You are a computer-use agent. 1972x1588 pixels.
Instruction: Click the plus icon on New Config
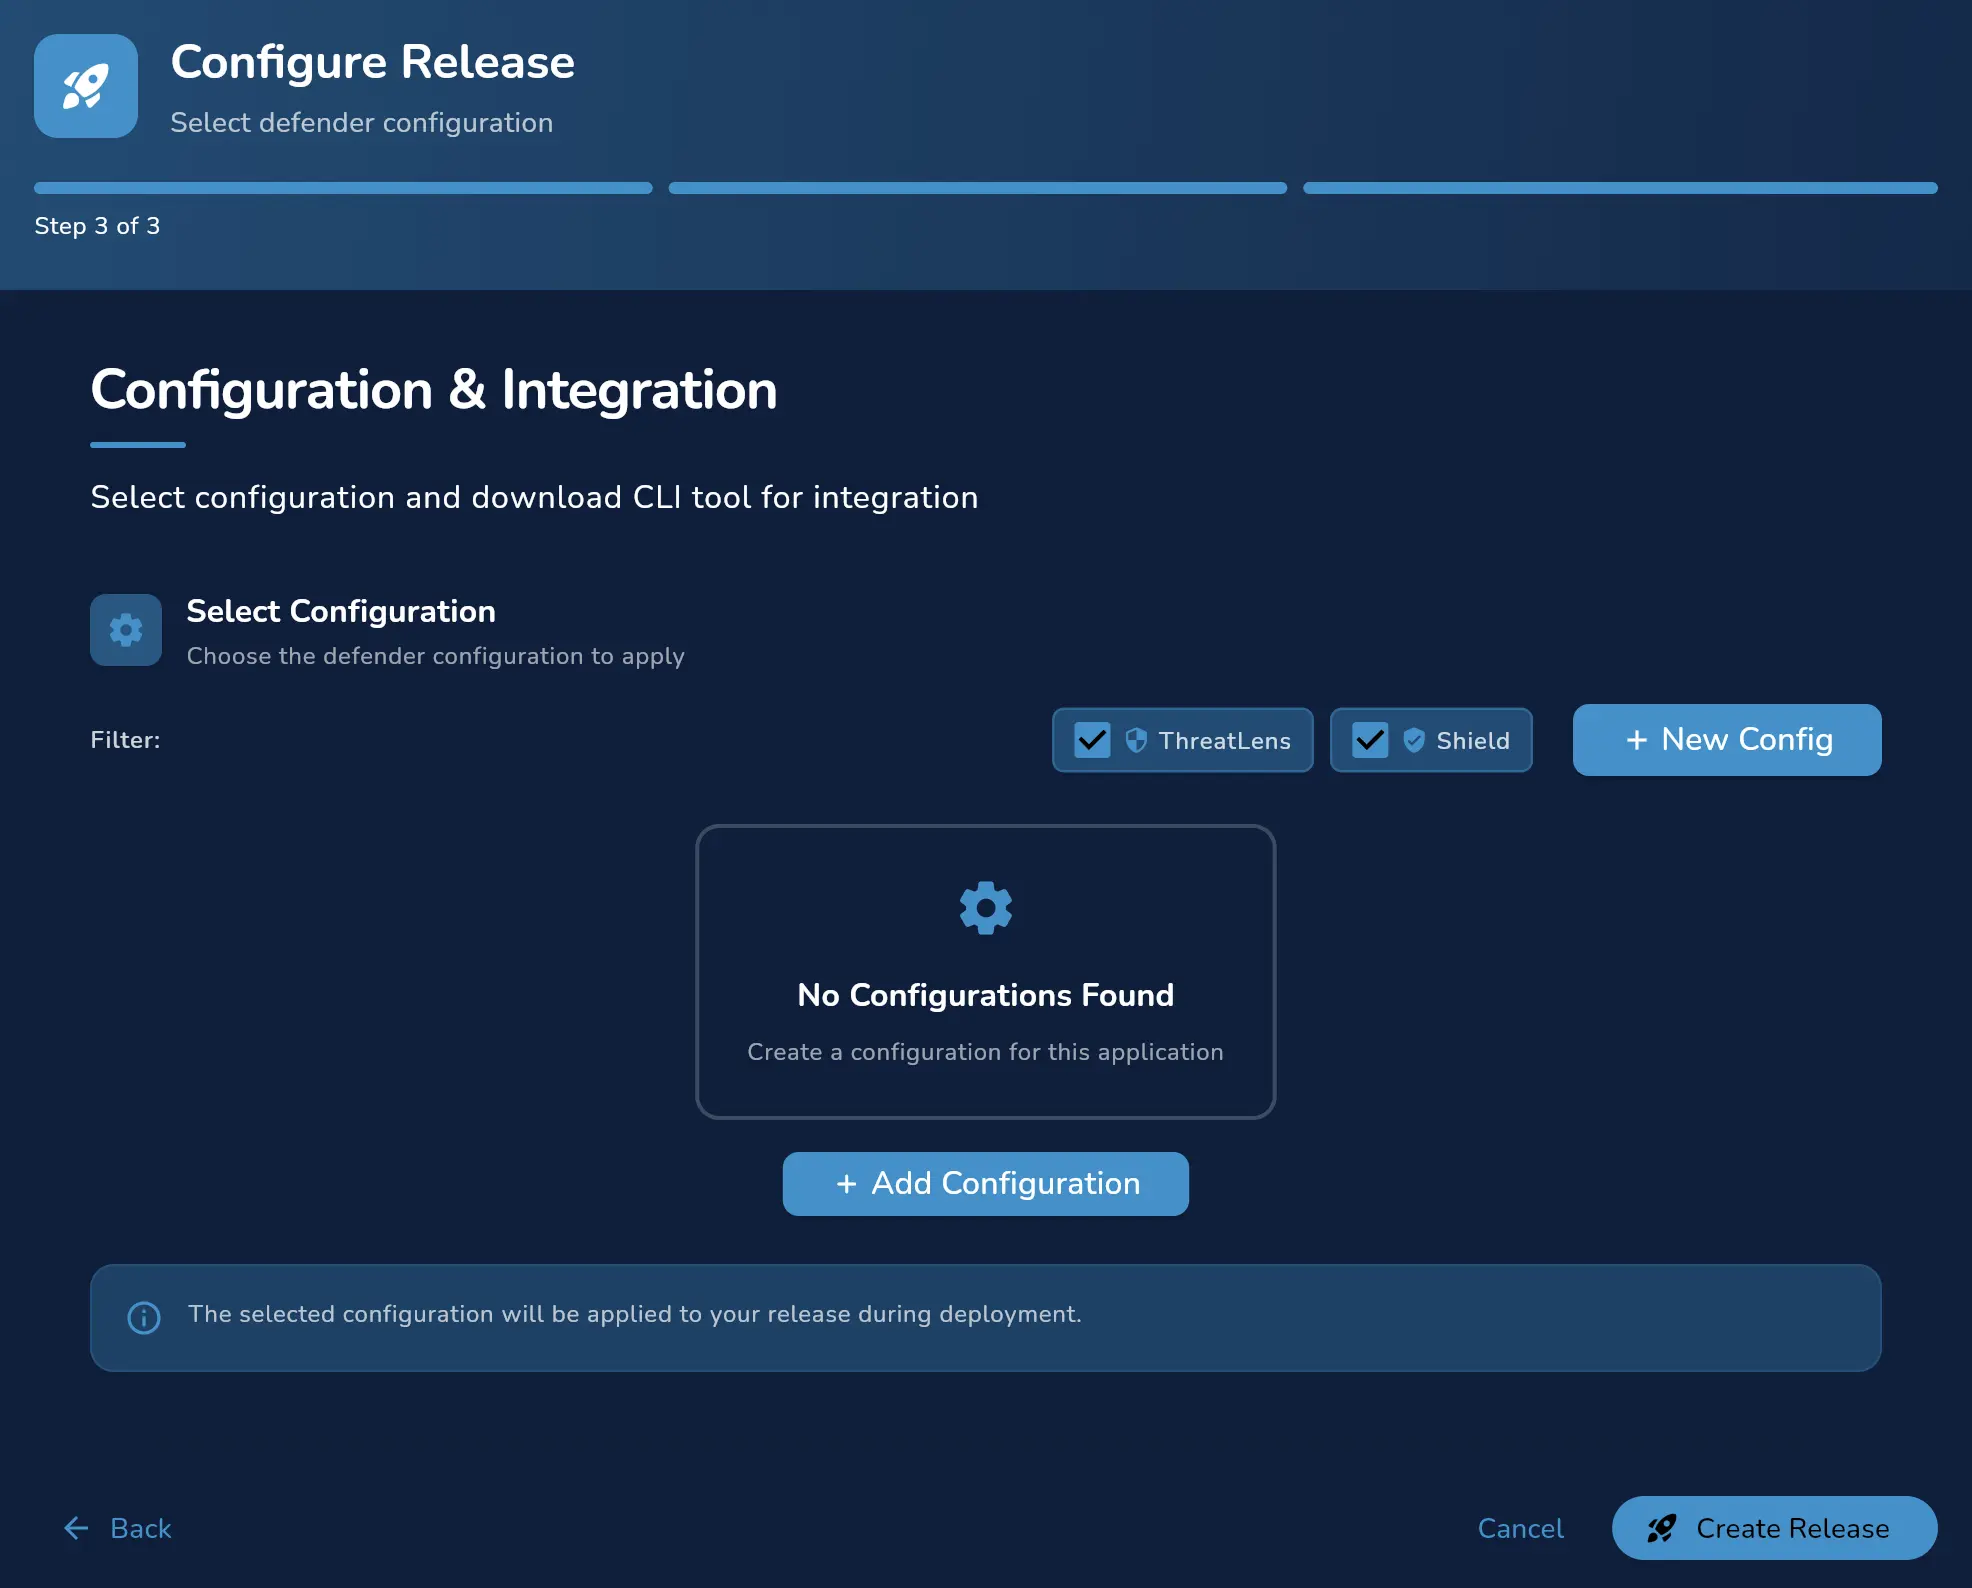coord(1636,740)
